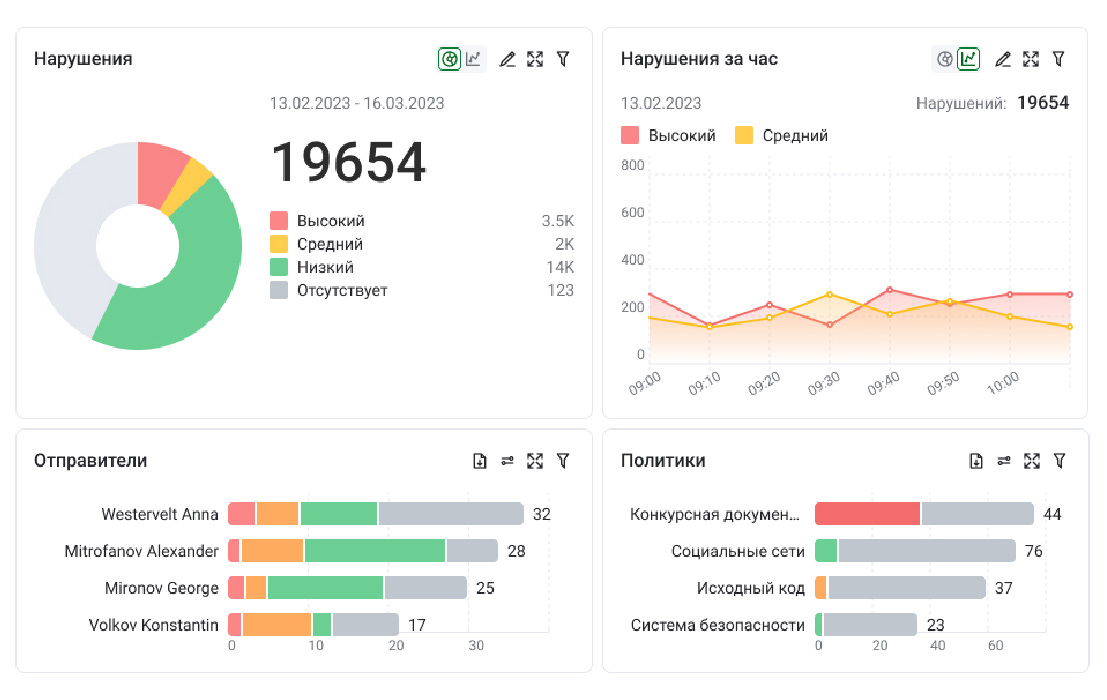Maximize the Политики widget

(1032, 461)
